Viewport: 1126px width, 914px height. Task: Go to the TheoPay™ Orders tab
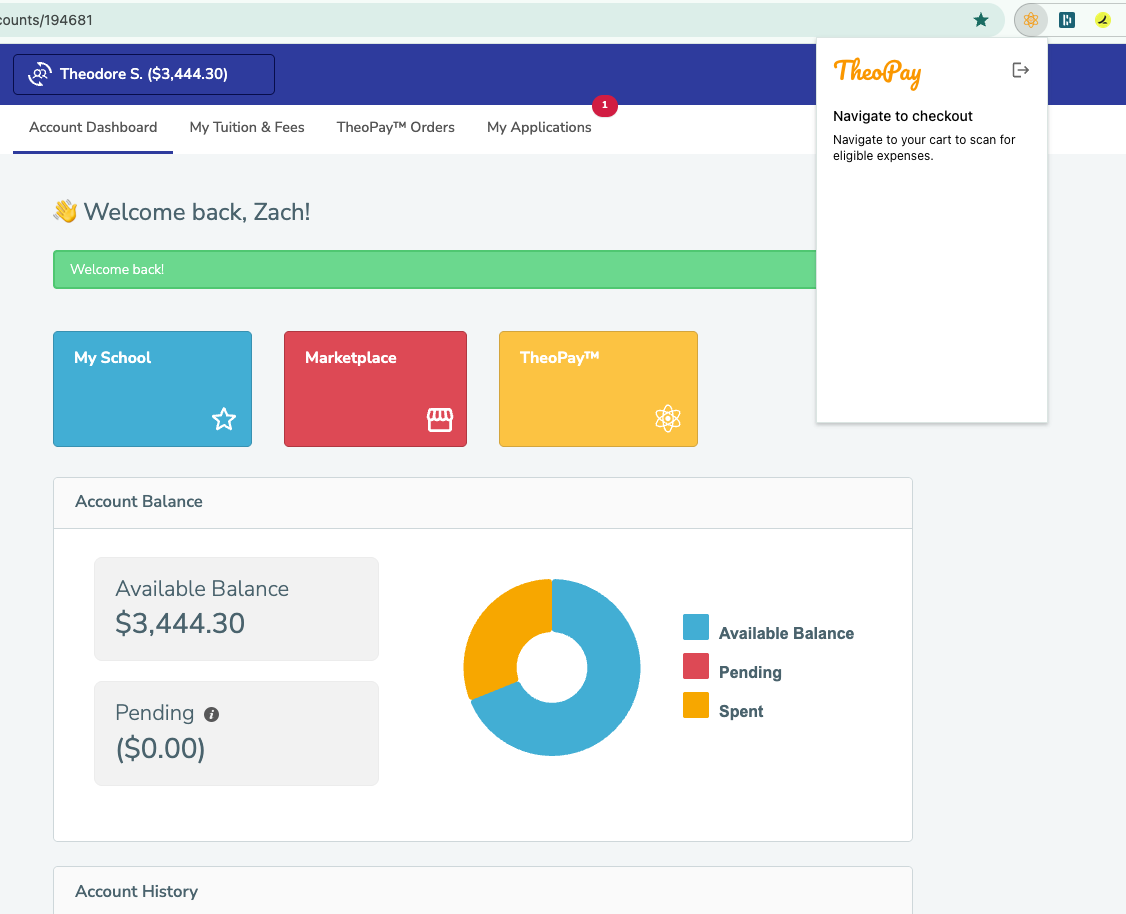coord(396,128)
